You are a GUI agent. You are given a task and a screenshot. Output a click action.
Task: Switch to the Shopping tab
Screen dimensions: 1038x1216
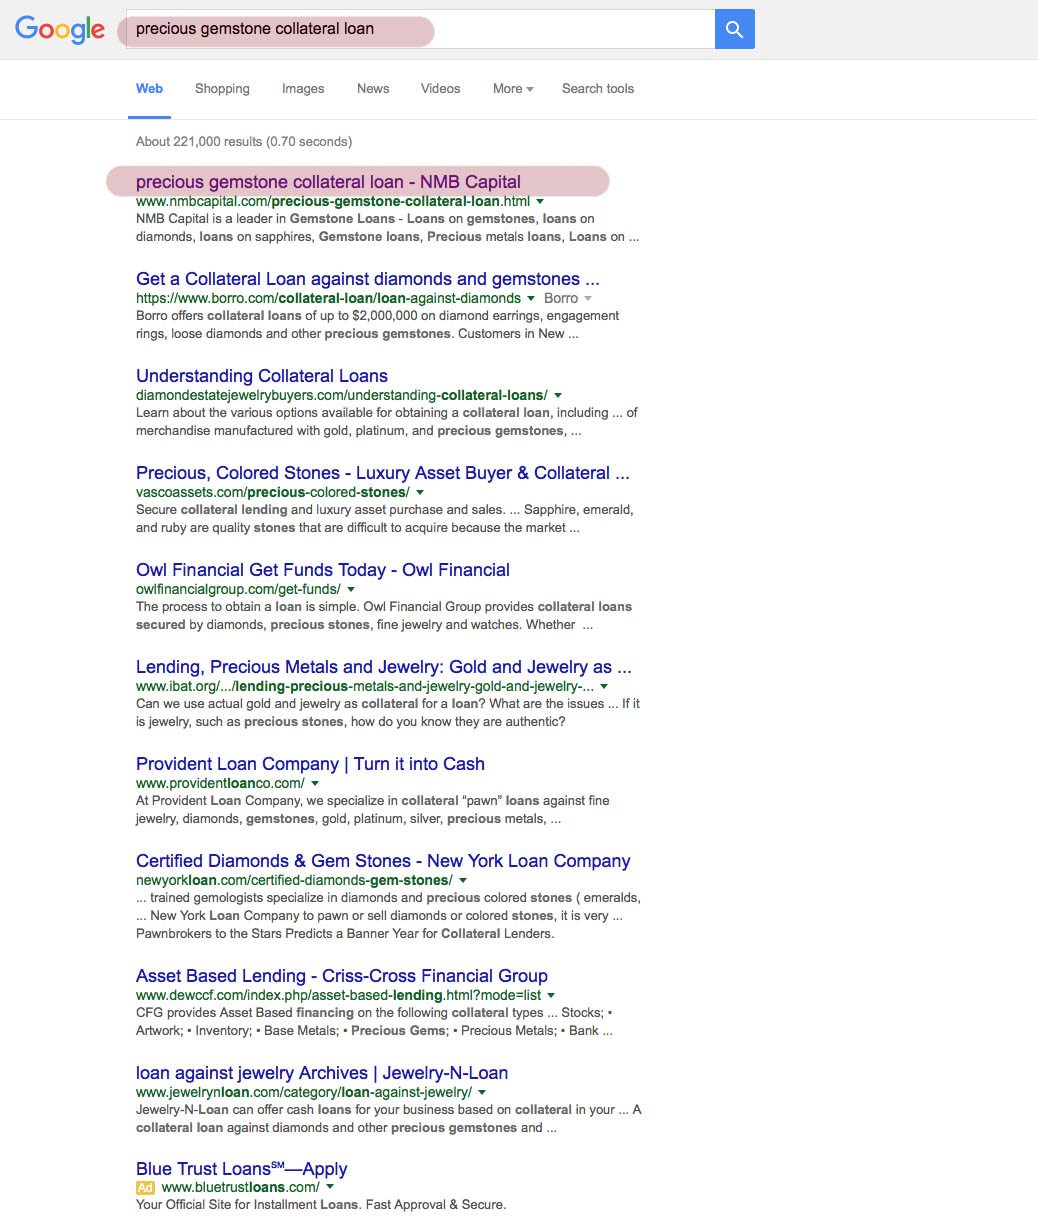point(222,89)
